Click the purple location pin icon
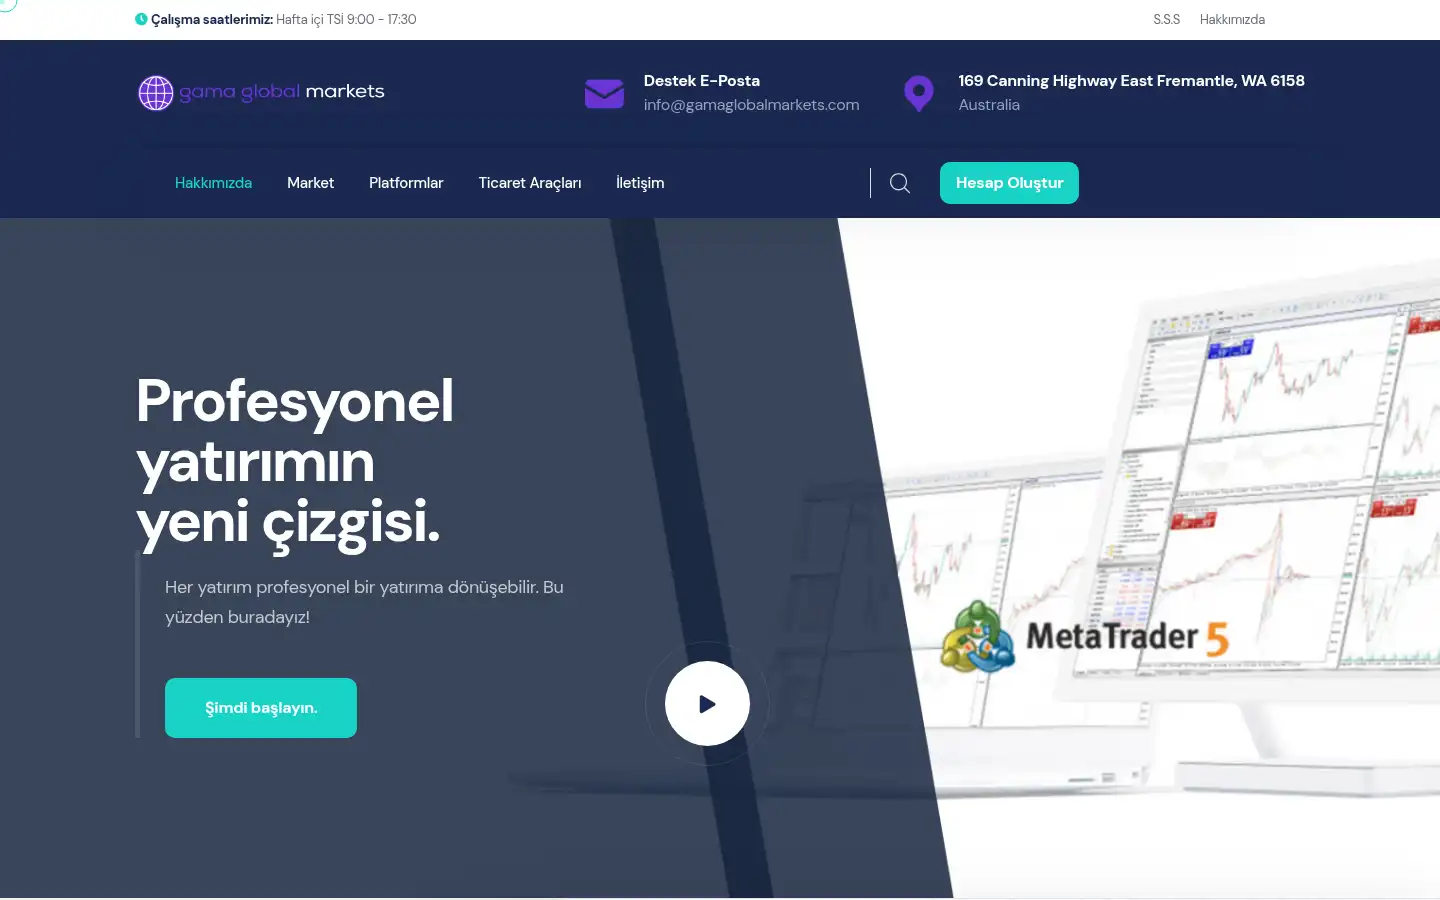This screenshot has width=1440, height=900. [x=919, y=93]
